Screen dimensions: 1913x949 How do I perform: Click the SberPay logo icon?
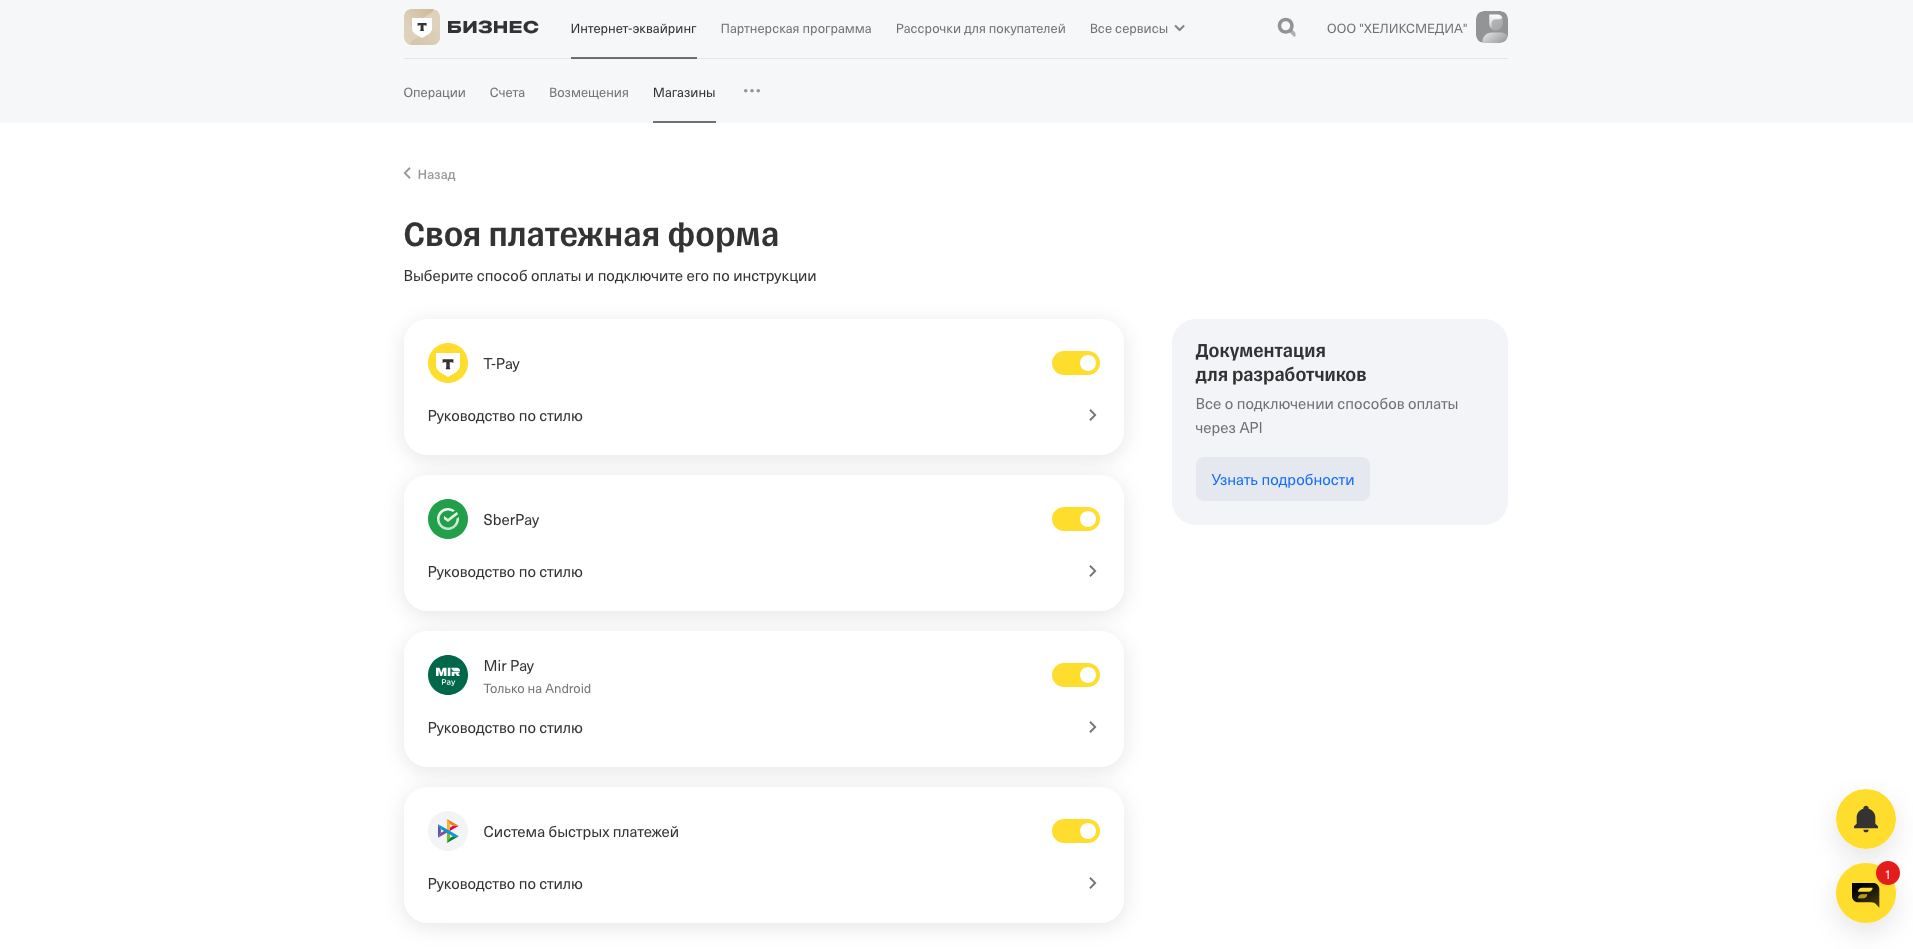tap(447, 519)
